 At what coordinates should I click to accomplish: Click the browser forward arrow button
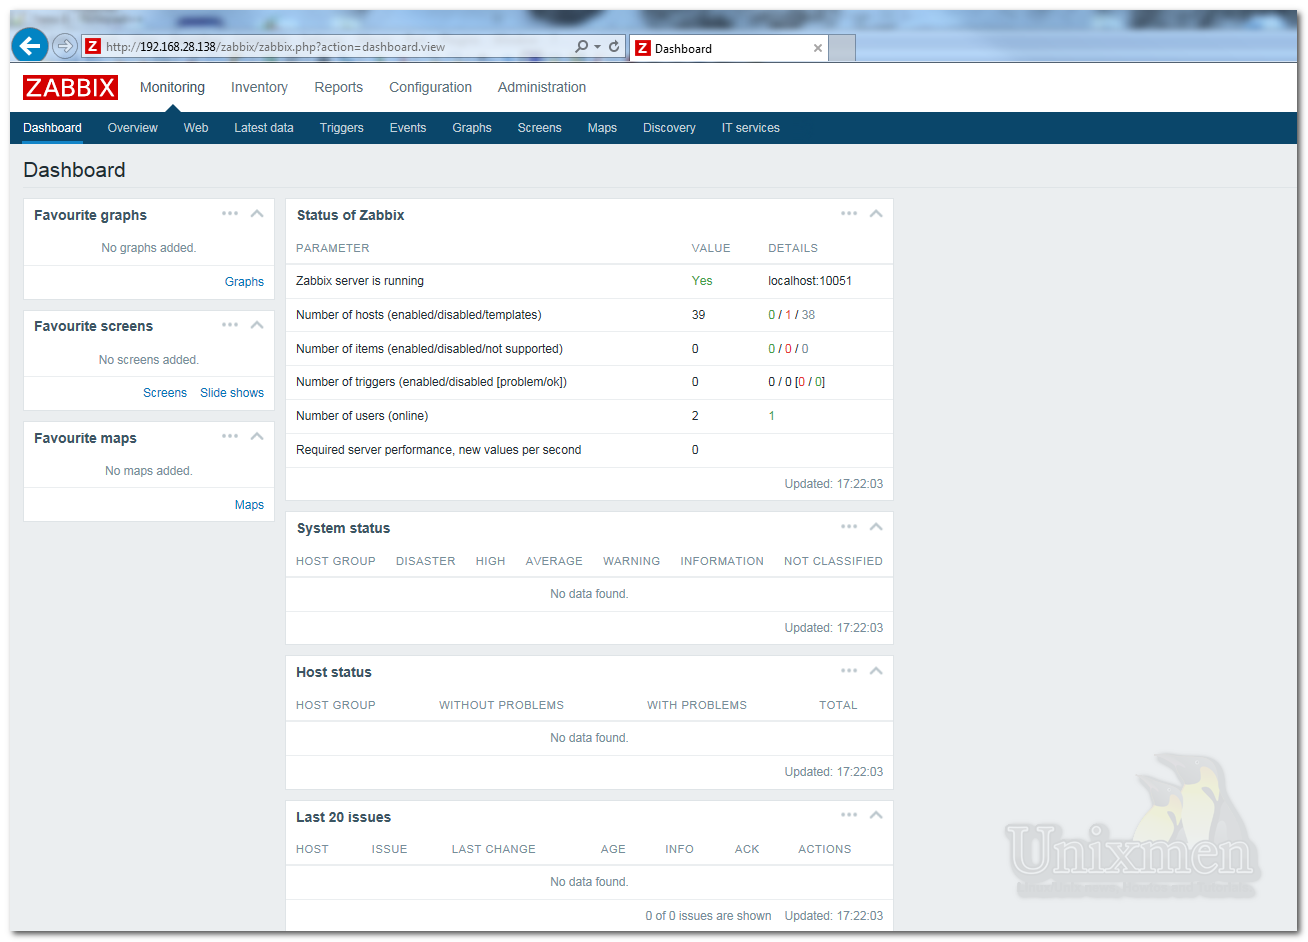pos(64,46)
